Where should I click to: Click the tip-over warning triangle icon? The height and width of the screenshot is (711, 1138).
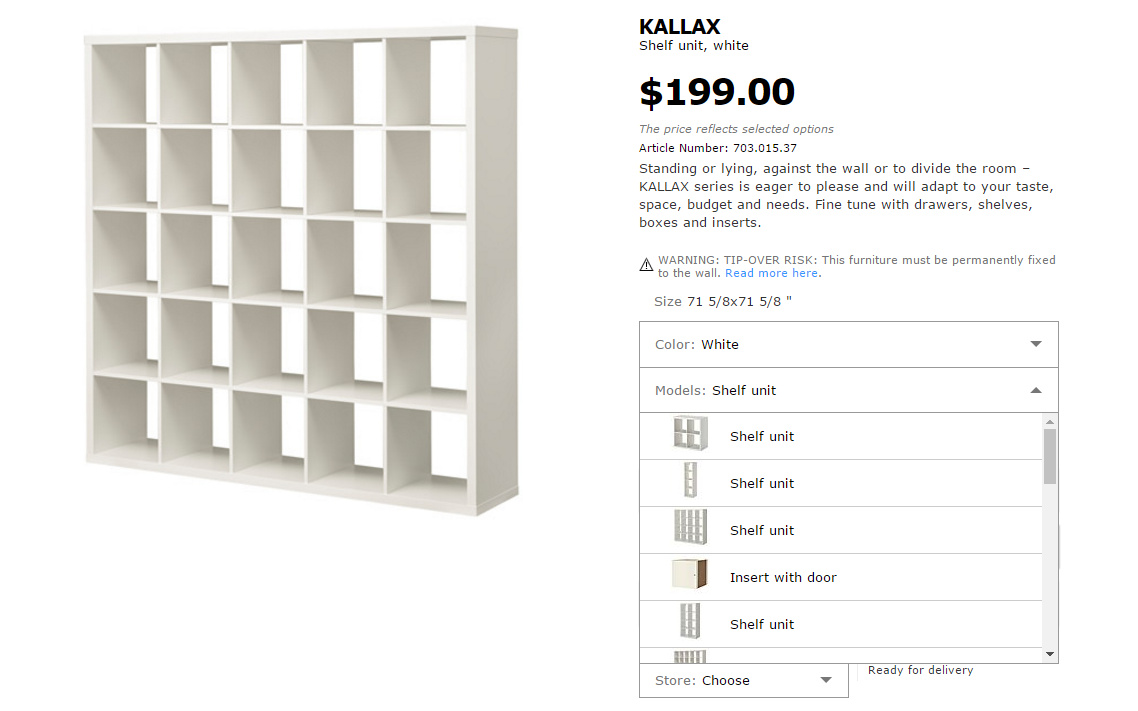click(x=647, y=265)
